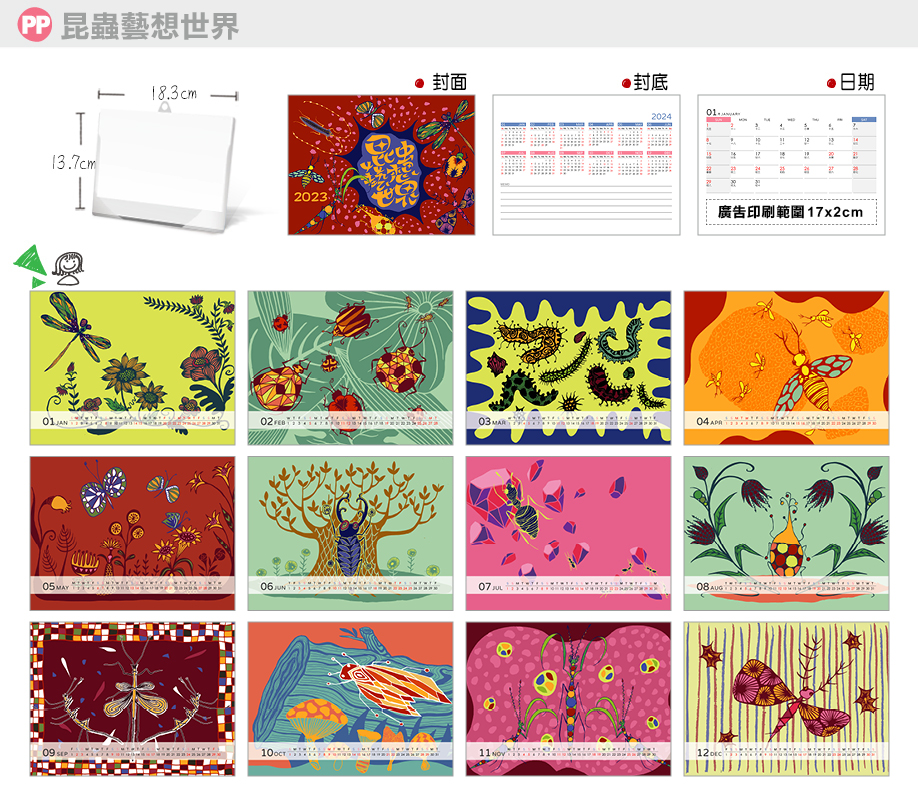Image resolution: width=918 pixels, height=800 pixels.
Task: Click the red bullet beside 日期
Action: pyautogui.click(x=831, y=84)
